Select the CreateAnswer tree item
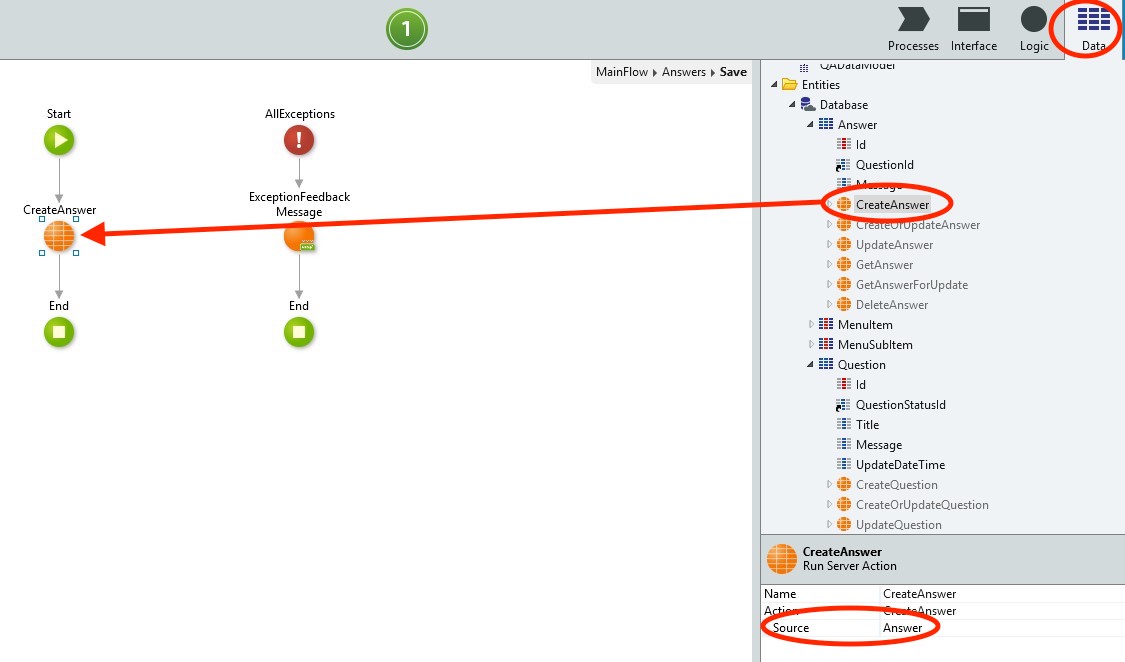Viewport: 1125px width, 662px height. point(892,205)
